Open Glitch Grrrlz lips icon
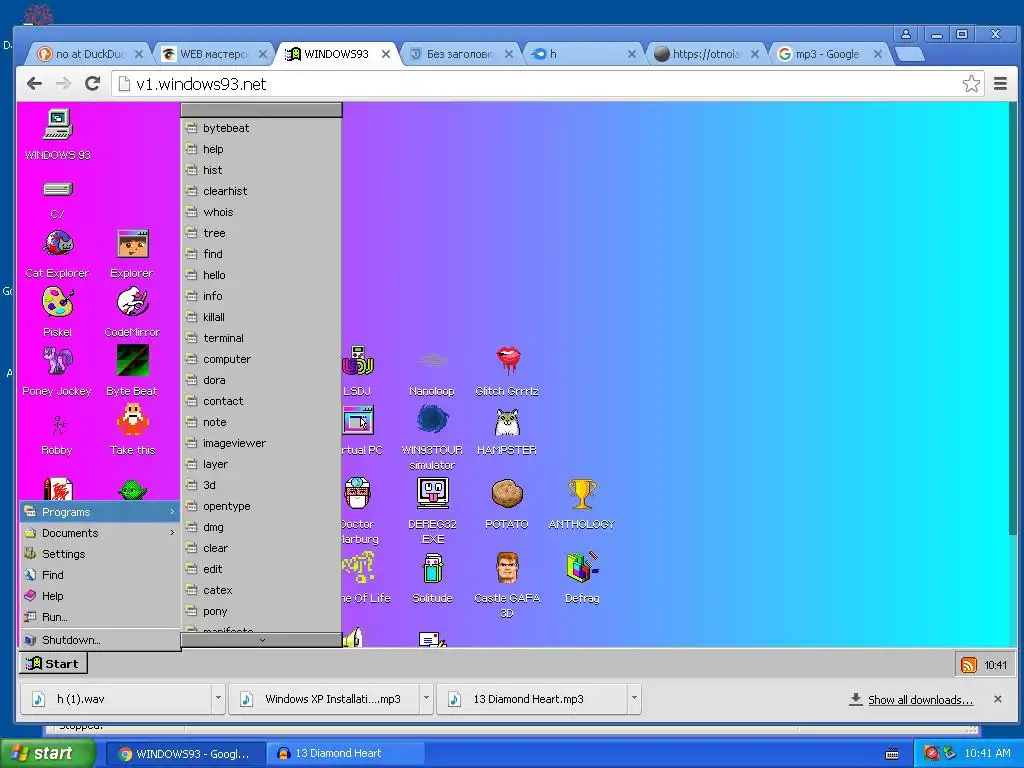 507,361
